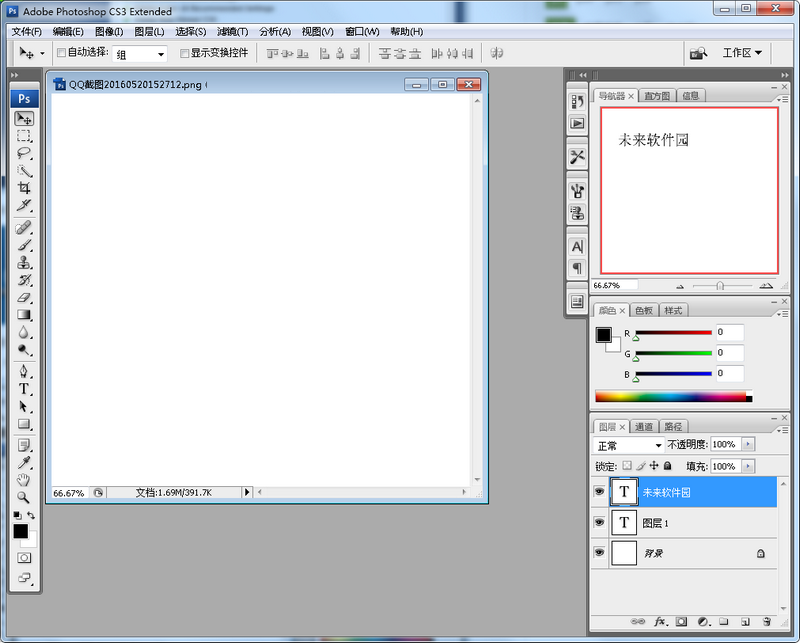Viewport: 800px width, 643px height.
Task: Open the 工作区 workspace dropdown
Action: 742,53
